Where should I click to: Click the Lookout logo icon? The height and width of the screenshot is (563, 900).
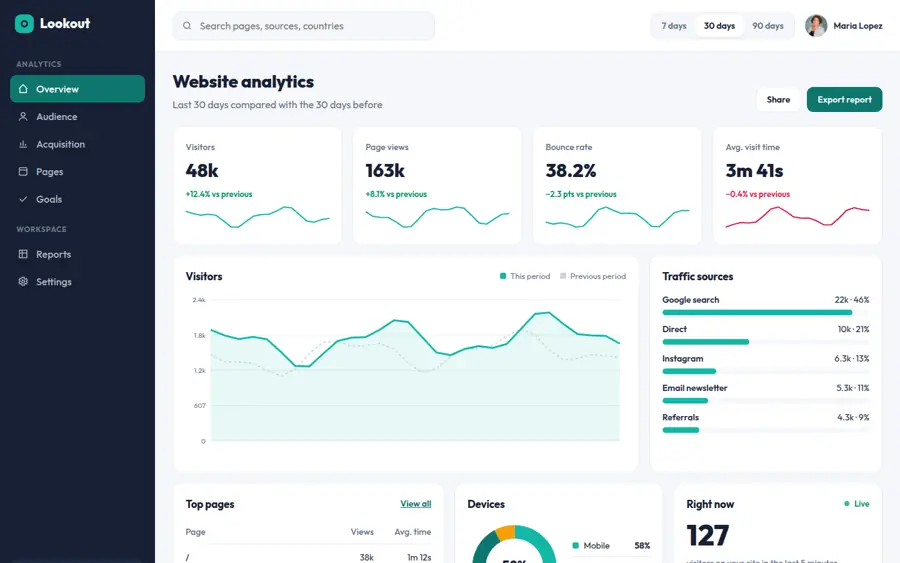24,24
